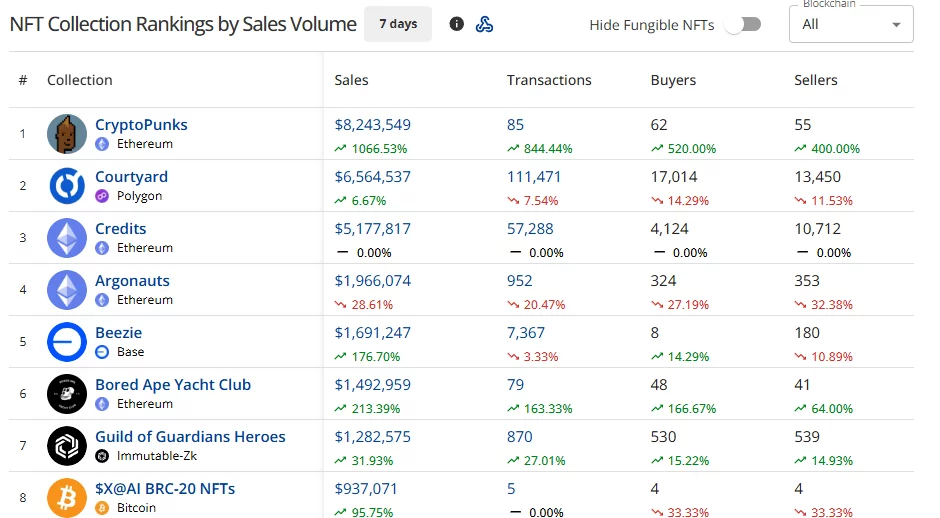Click the page title NFT Collection Rankings
The image size is (940, 518).
[183, 24]
